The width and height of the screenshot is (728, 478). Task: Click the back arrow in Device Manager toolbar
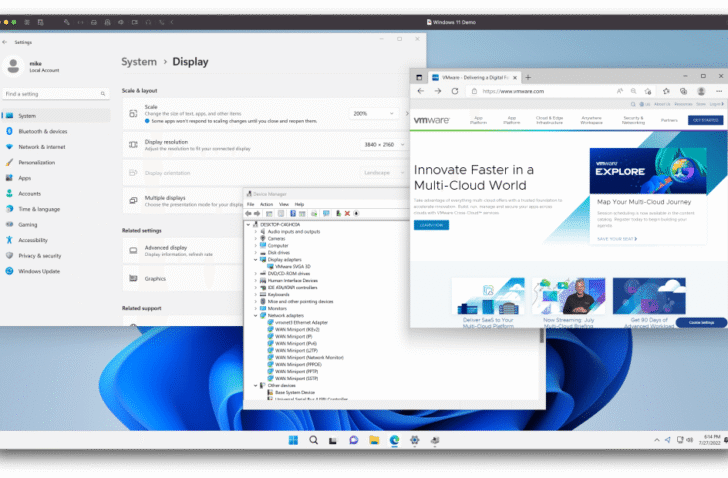tap(248, 213)
